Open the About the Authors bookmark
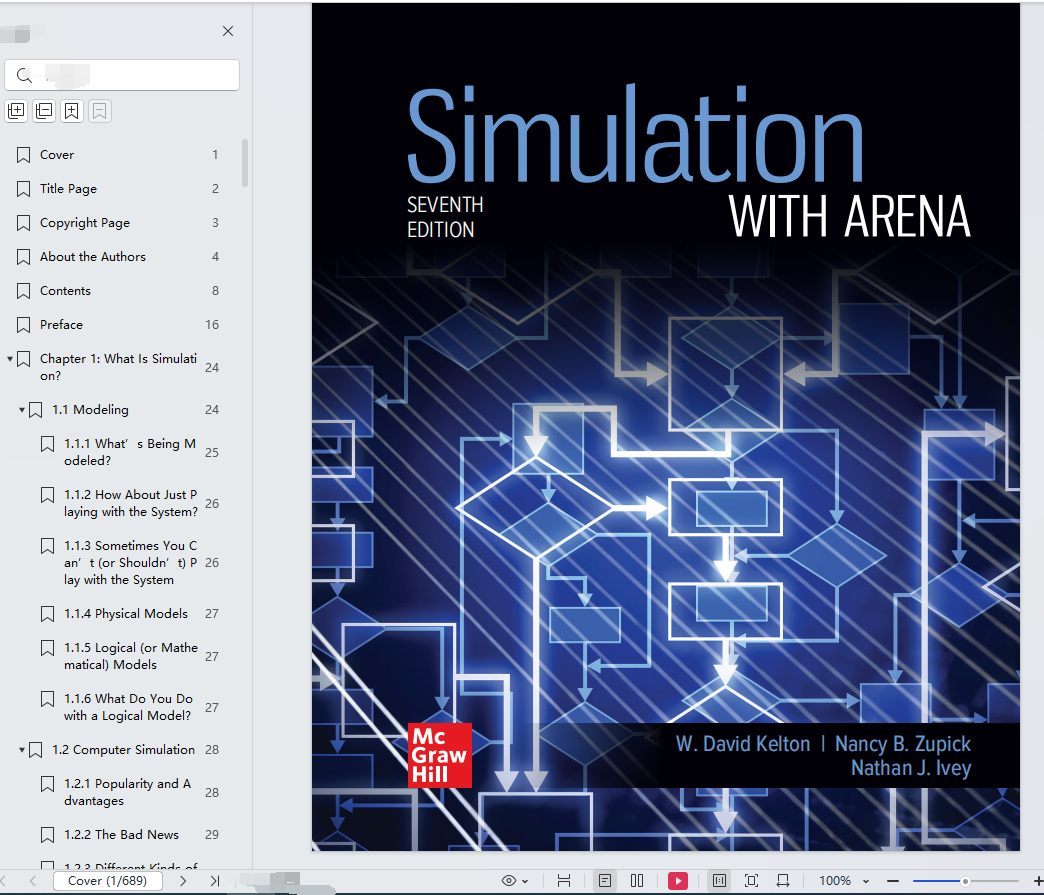The height and width of the screenshot is (895, 1044). 93,256
